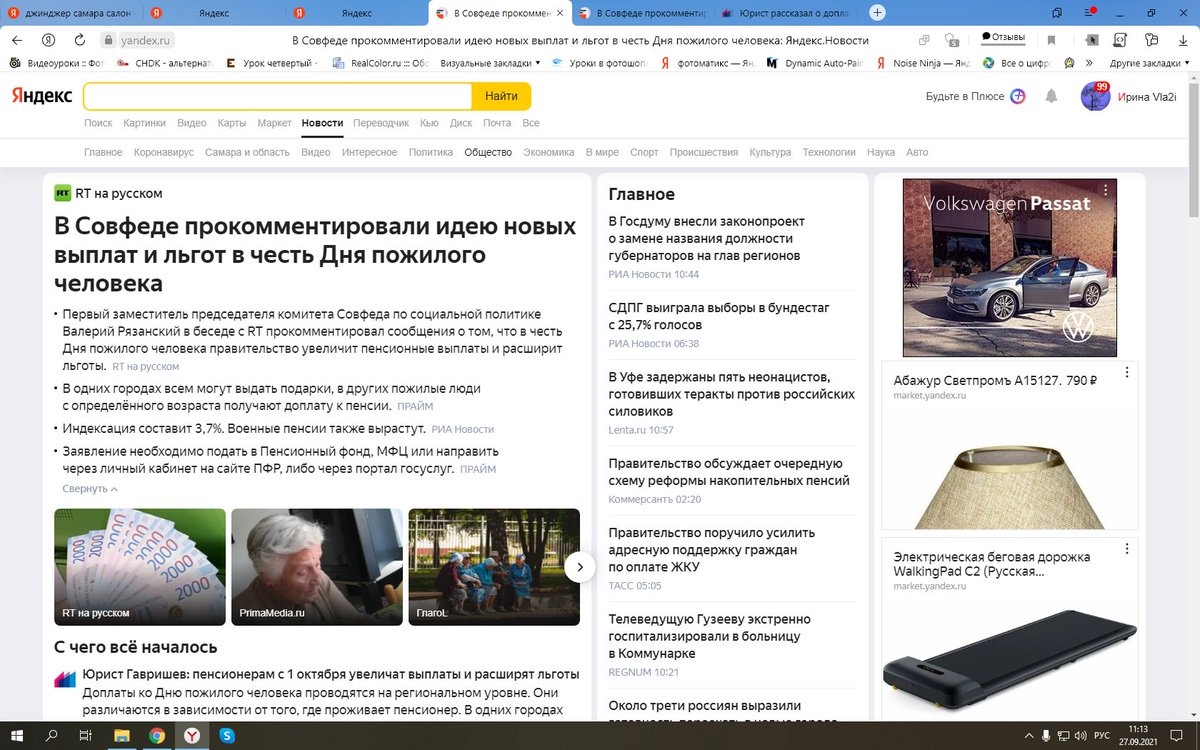
Task: Open Chrome from the taskbar
Action: pyautogui.click(x=157, y=735)
